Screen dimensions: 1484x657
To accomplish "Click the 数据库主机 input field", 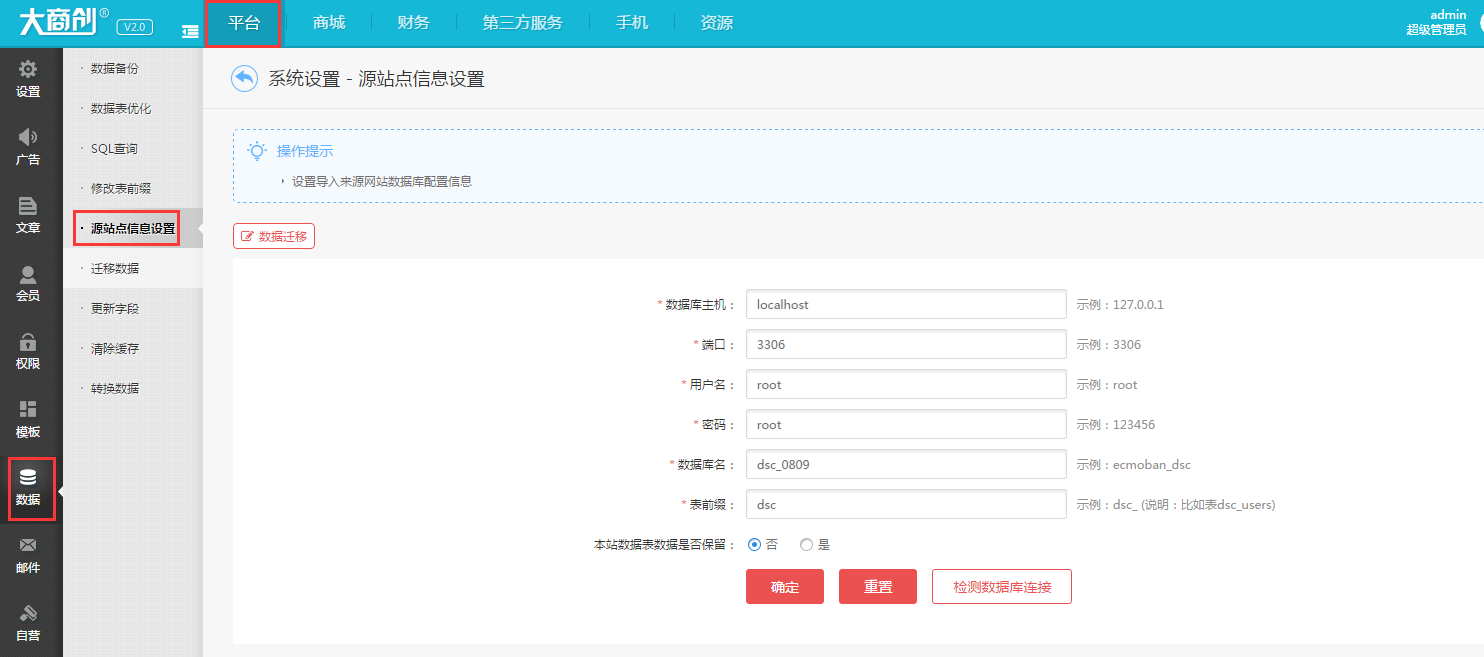I will tap(907, 305).
